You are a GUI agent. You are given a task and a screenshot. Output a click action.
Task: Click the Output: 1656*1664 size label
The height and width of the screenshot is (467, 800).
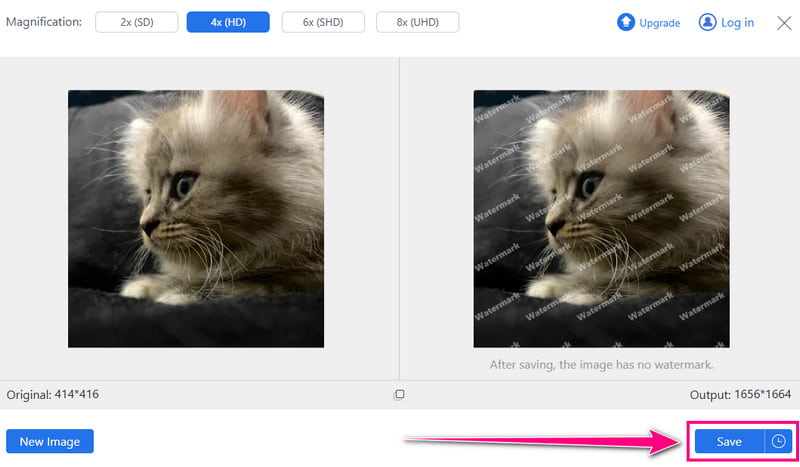[740, 395]
